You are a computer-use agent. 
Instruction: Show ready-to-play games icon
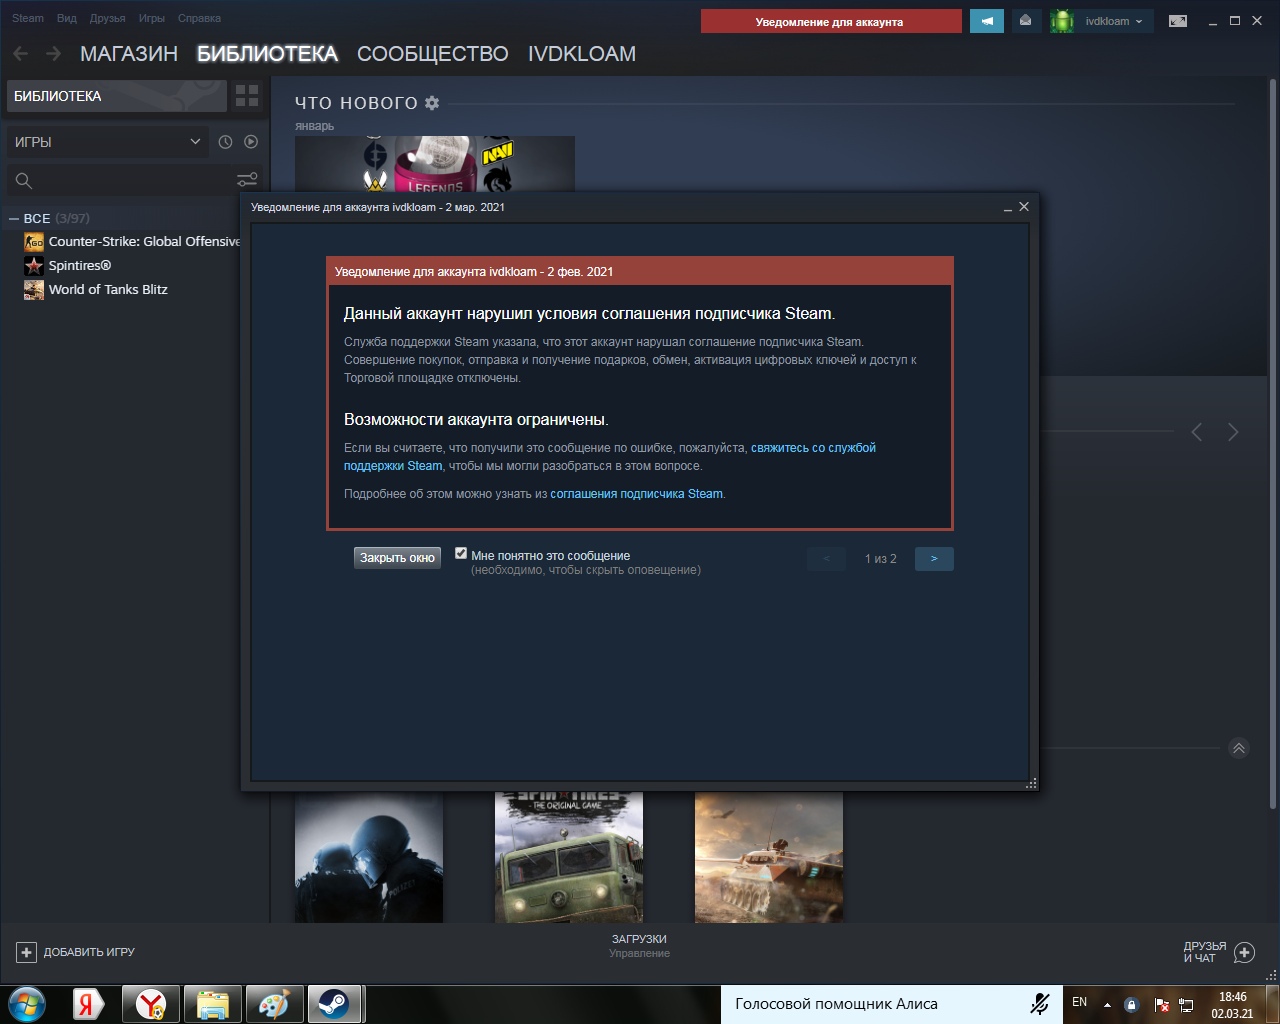click(x=251, y=142)
